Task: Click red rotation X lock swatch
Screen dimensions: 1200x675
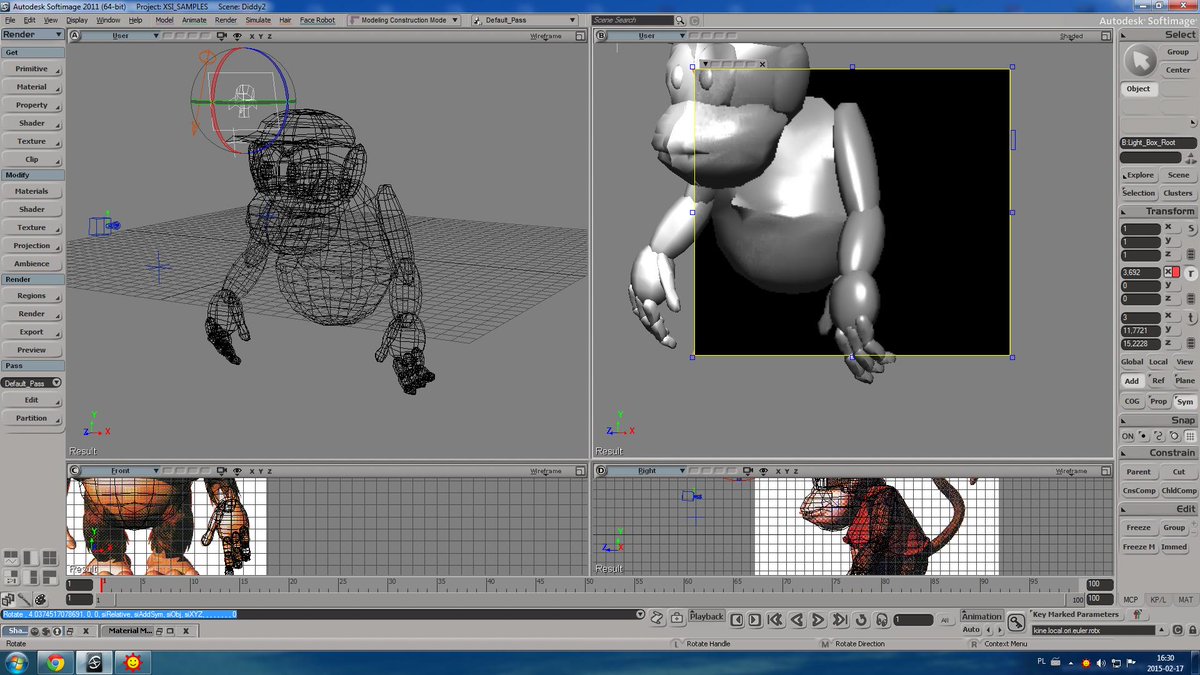Action: [1176, 272]
